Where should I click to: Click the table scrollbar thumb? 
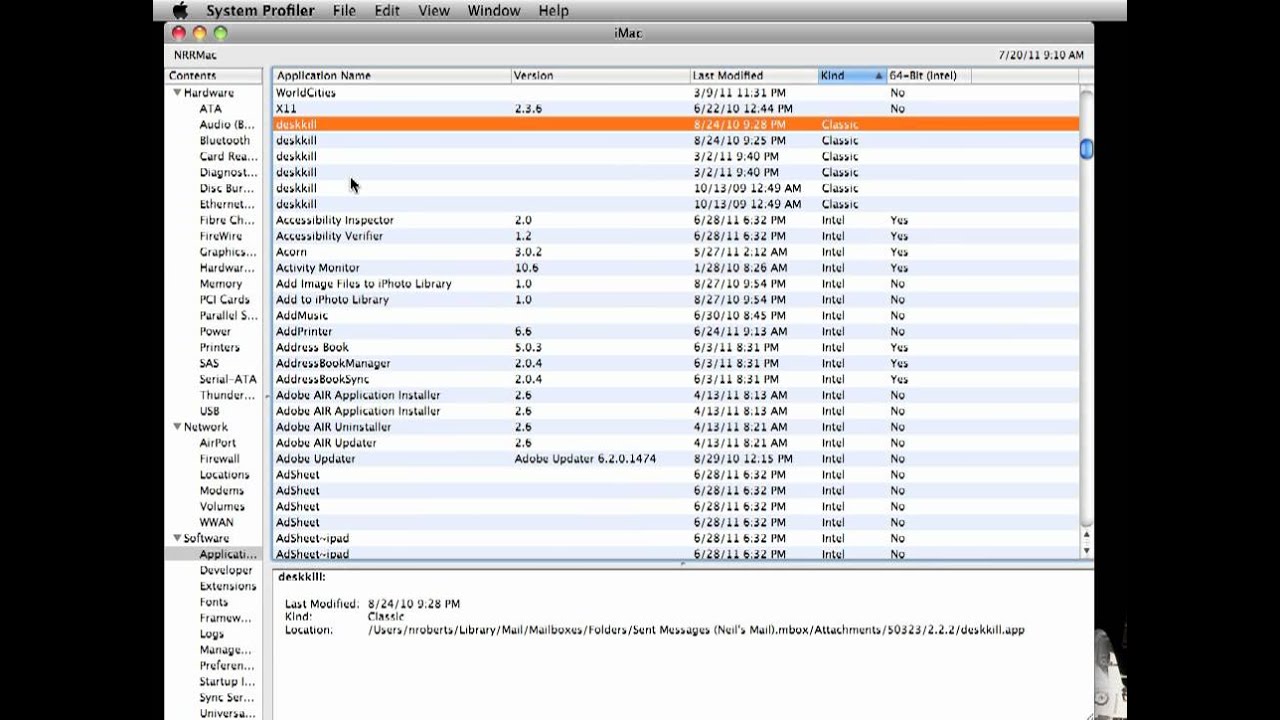[1086, 149]
